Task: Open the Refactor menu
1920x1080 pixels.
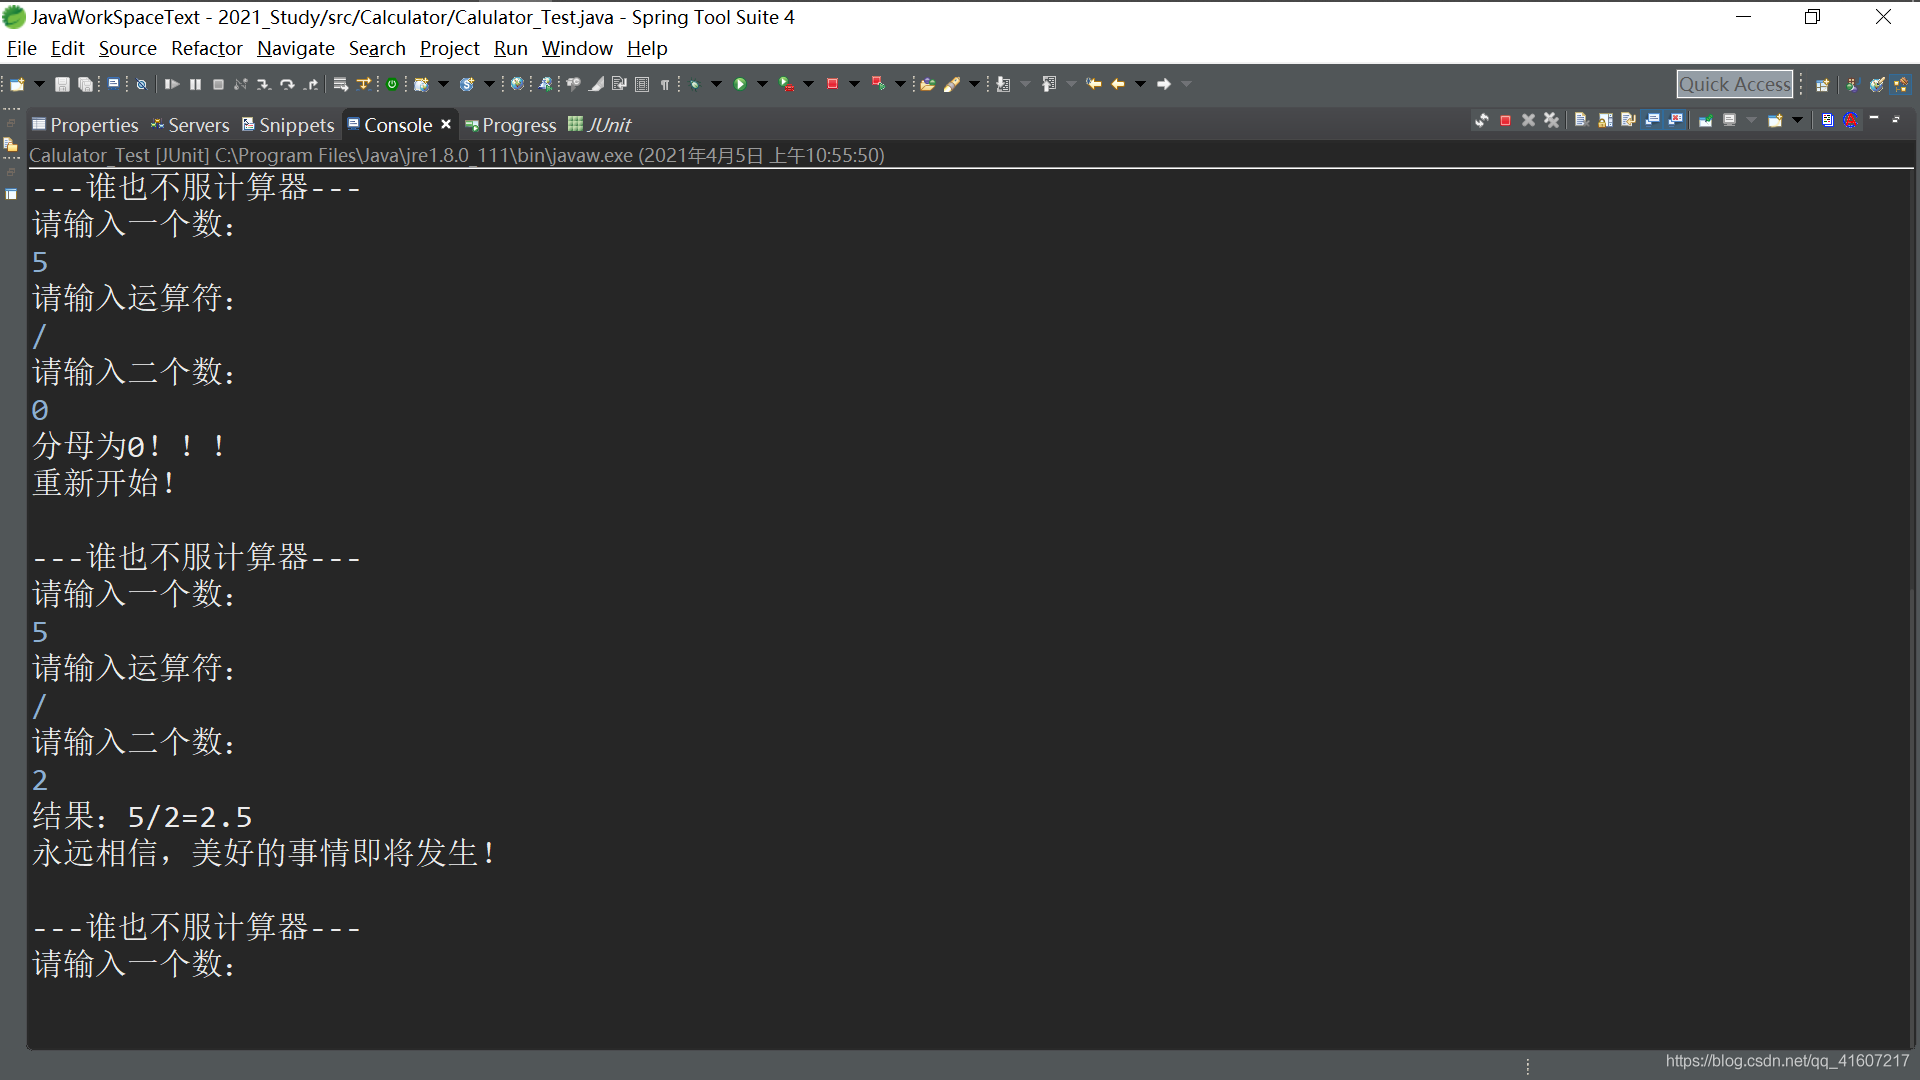Action: [206, 48]
